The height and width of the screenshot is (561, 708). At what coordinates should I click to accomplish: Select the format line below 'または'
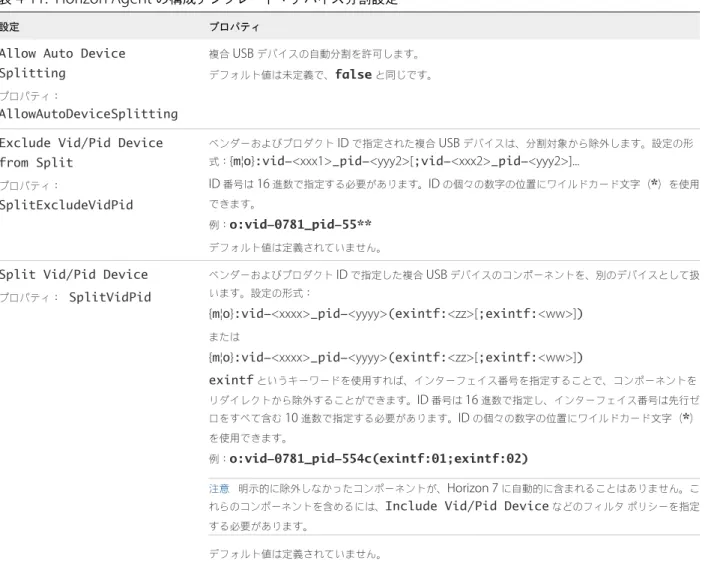pos(396,357)
